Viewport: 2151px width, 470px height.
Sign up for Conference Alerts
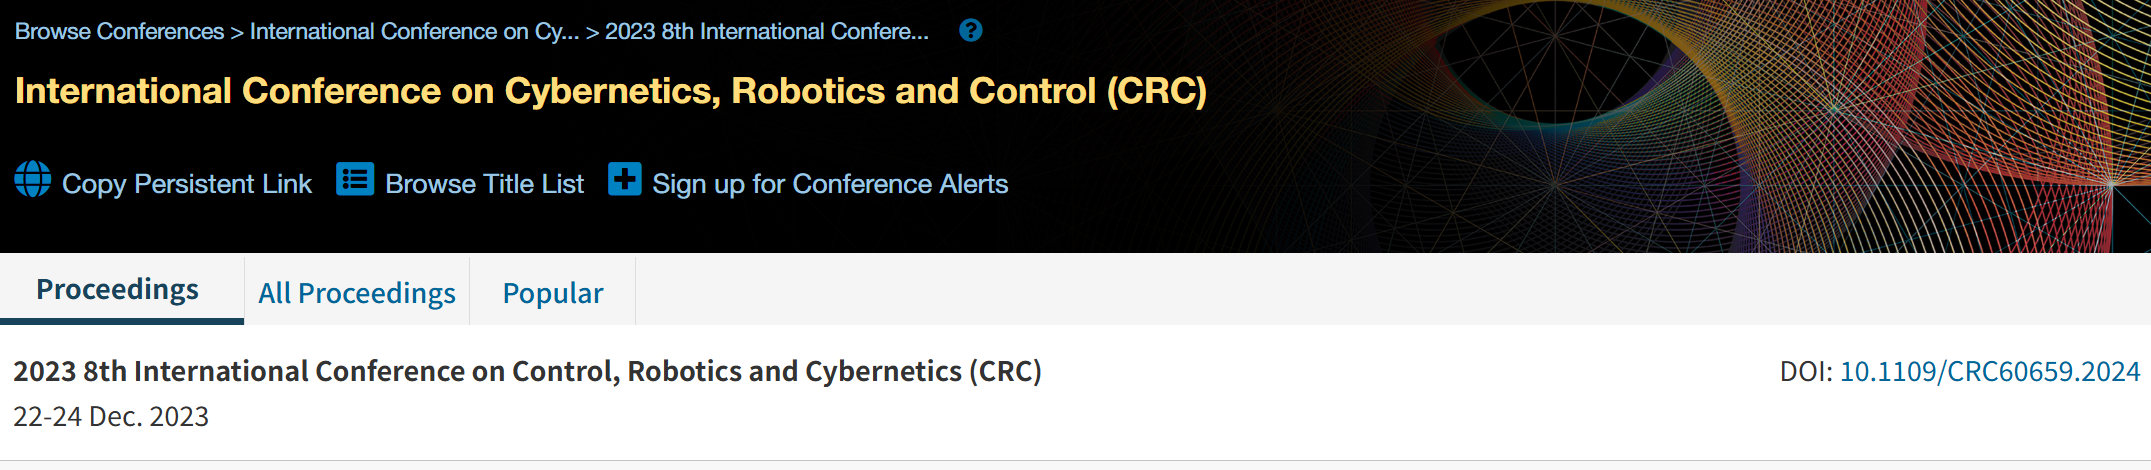(830, 184)
